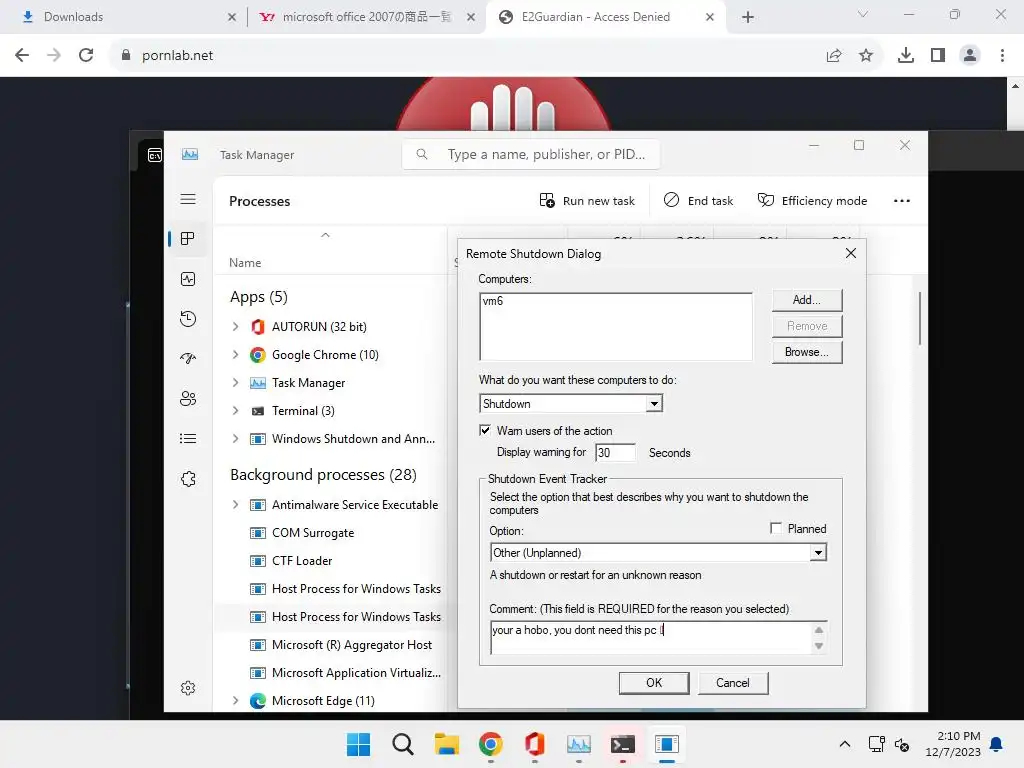Open Chrome share page icon
This screenshot has height=768, width=1024.
[834, 56]
